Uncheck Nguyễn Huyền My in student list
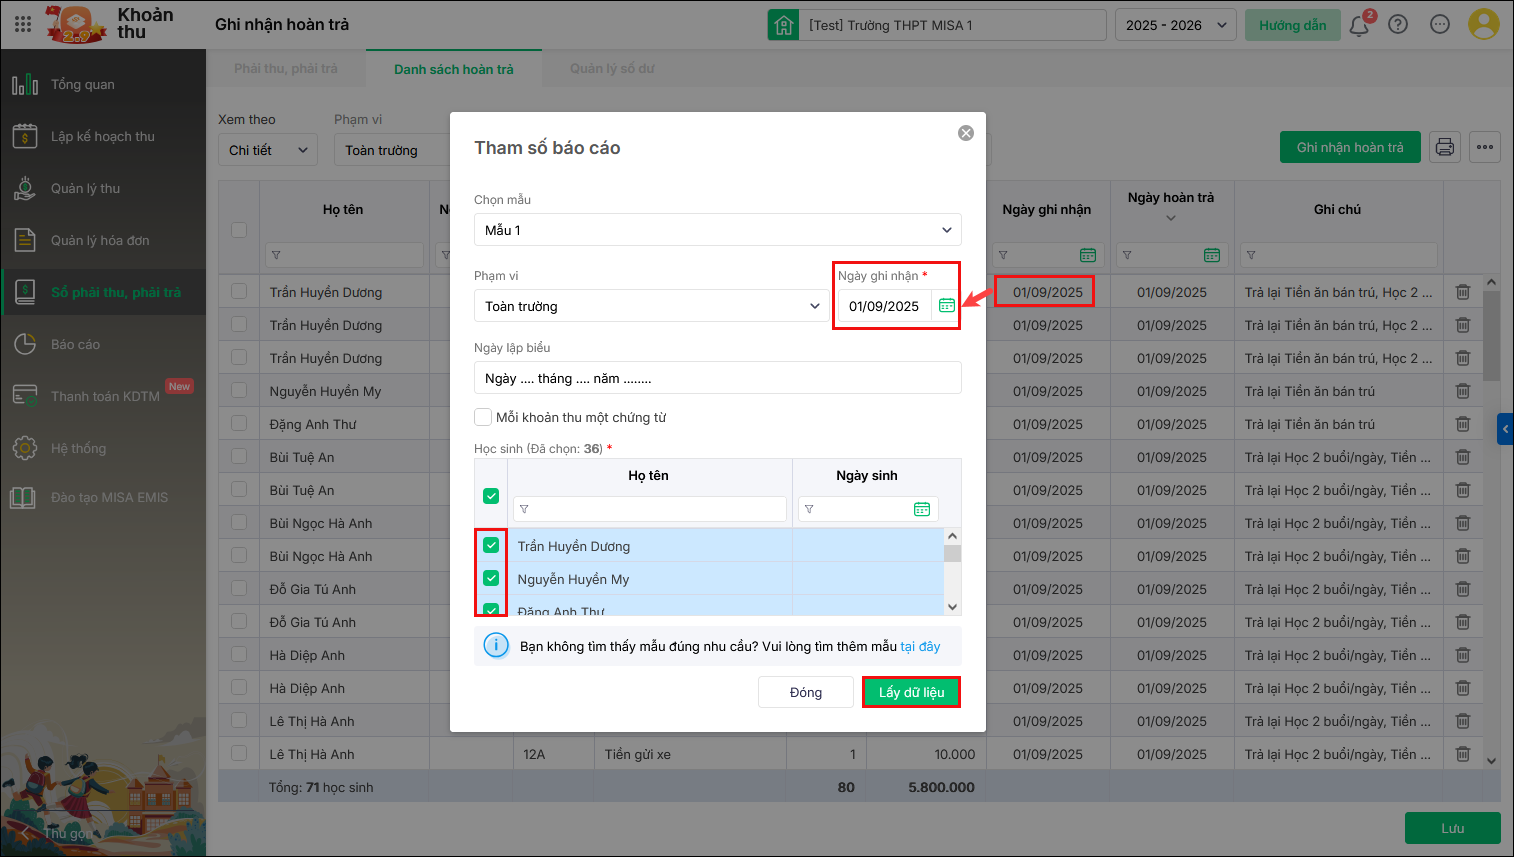Viewport: 1514px width, 857px height. point(491,578)
